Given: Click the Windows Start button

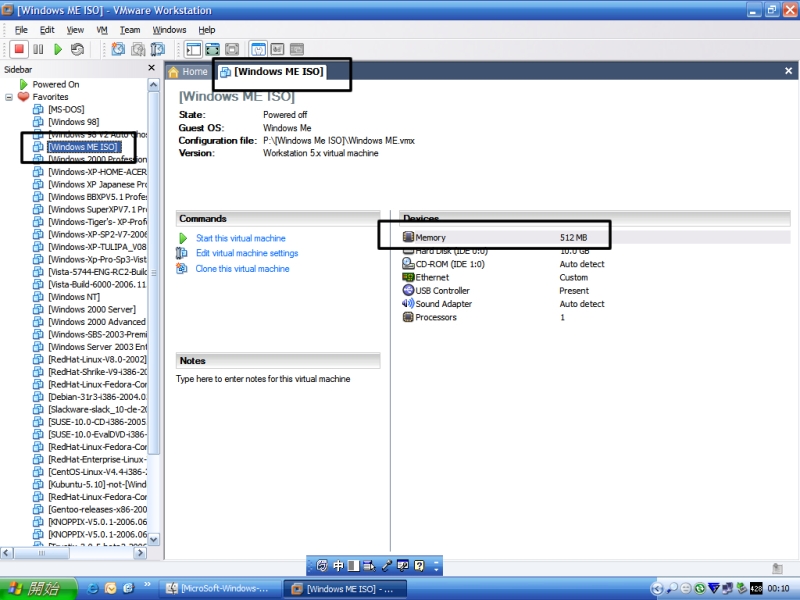Looking at the screenshot, I should (38, 589).
